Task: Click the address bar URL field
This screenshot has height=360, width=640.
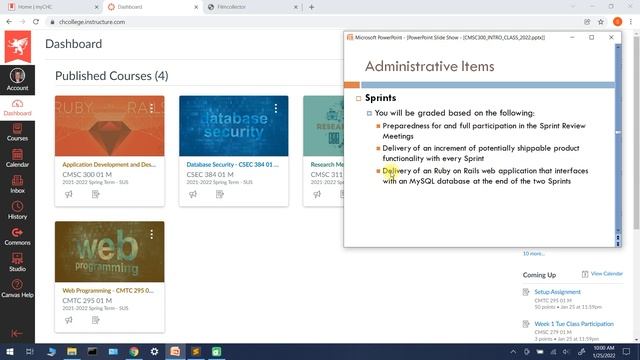Action: tap(314, 22)
